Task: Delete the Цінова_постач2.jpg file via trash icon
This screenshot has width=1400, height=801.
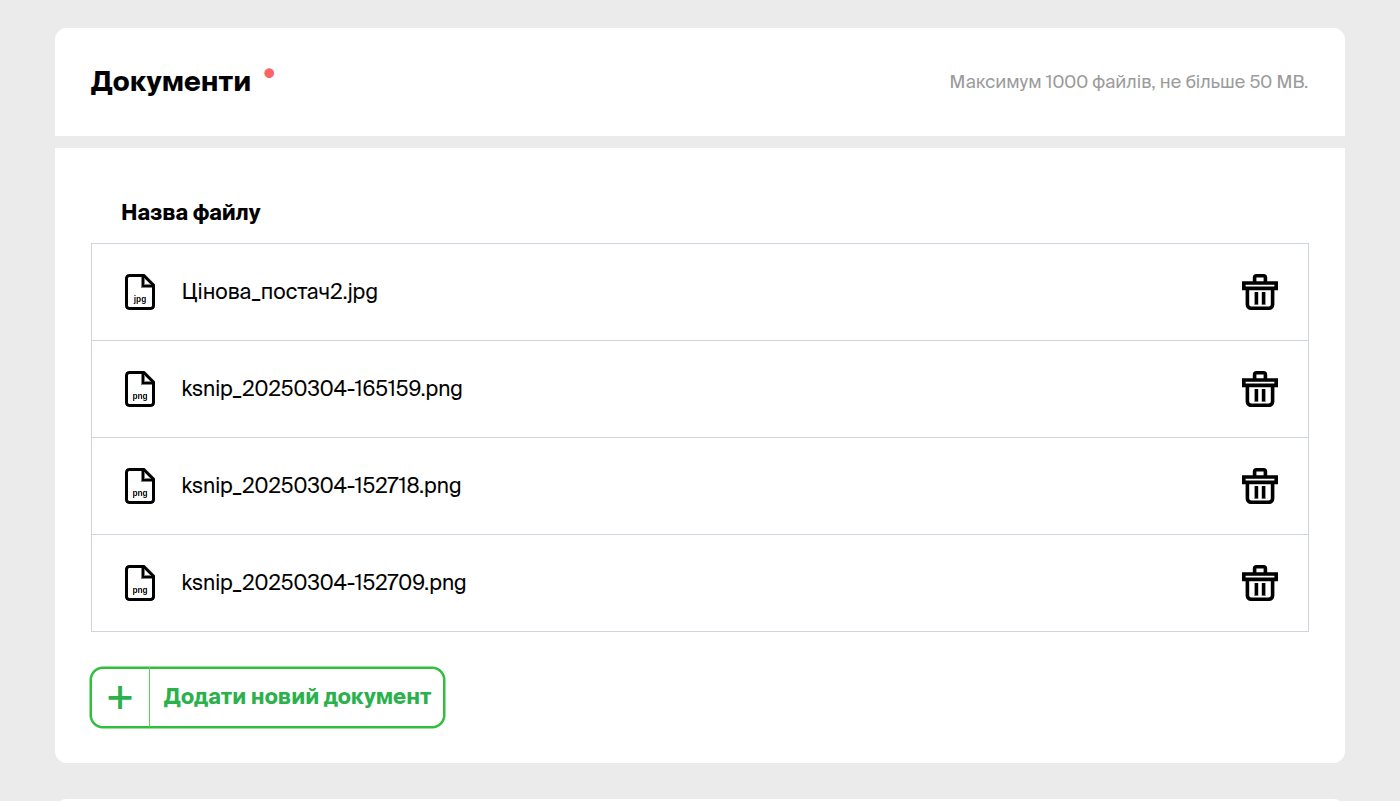Action: coord(1259,292)
